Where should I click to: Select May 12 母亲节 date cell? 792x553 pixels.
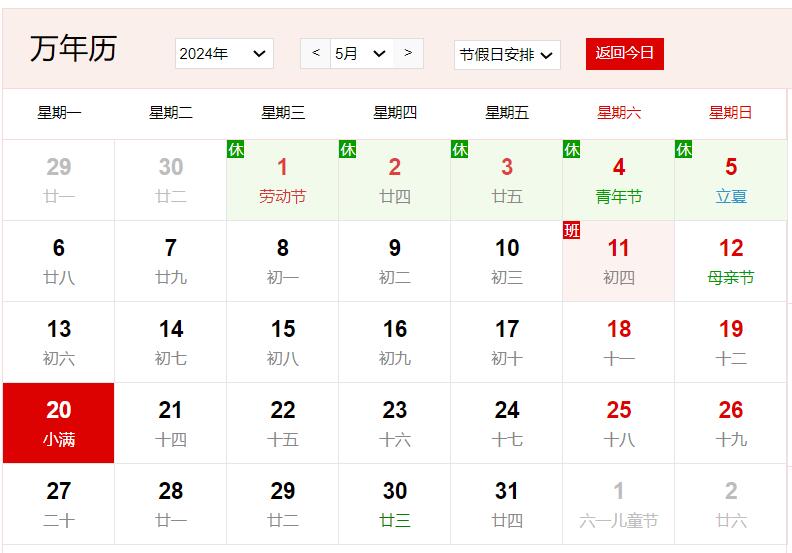point(731,261)
